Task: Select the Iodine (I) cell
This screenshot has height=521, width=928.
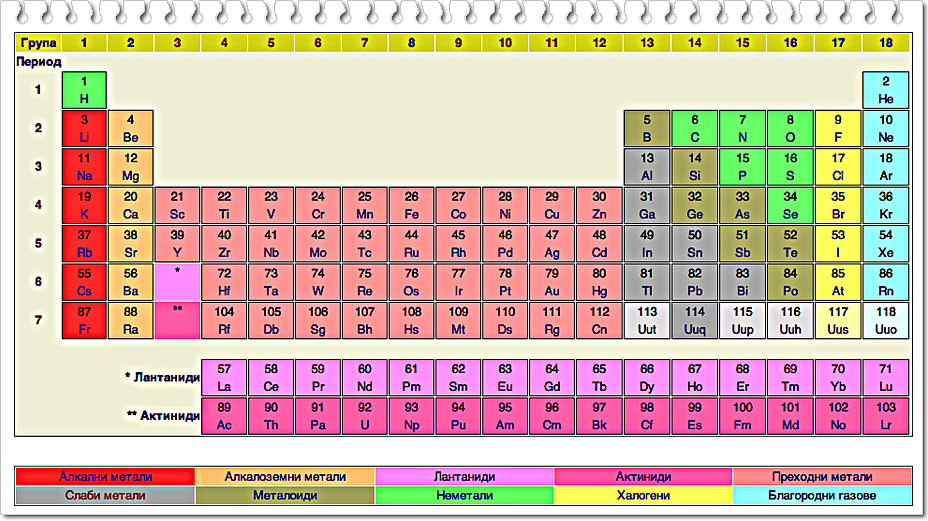Action: pyautogui.click(x=838, y=244)
